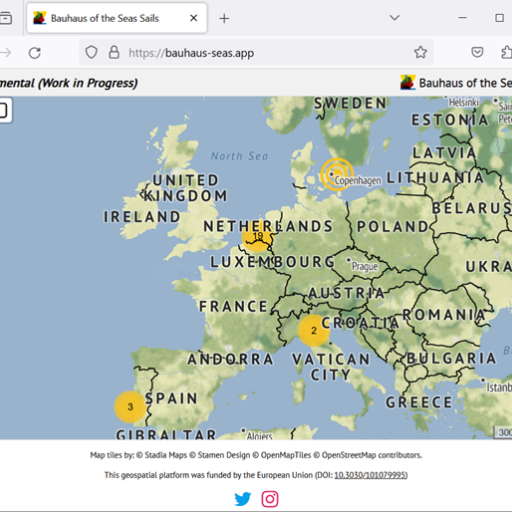Select the pulsing marker at Copenhagen
512x512 pixels.
tap(337, 174)
